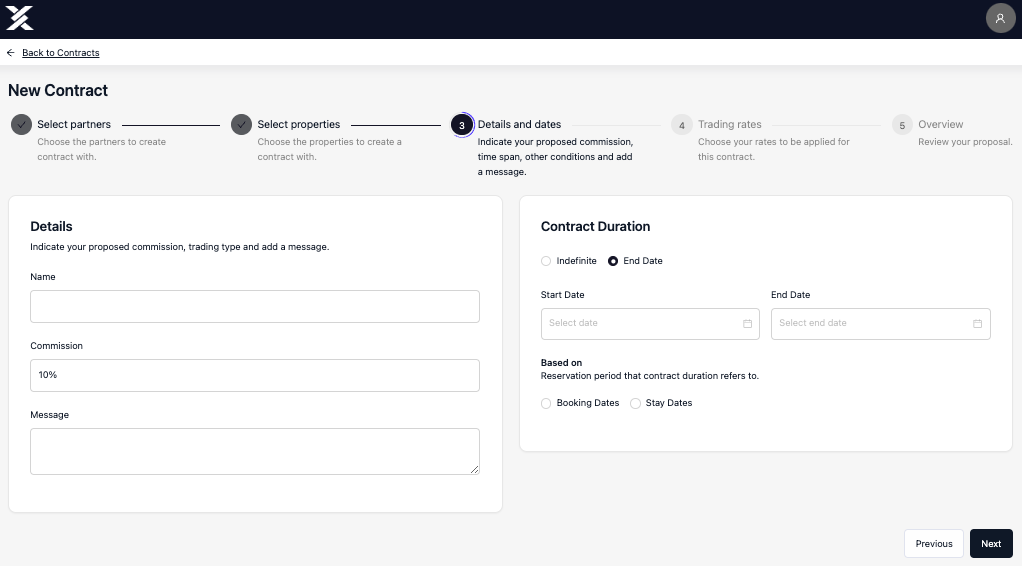Follow the Back to Contracts link
This screenshot has width=1022, height=566.
pyautogui.click(x=61, y=53)
